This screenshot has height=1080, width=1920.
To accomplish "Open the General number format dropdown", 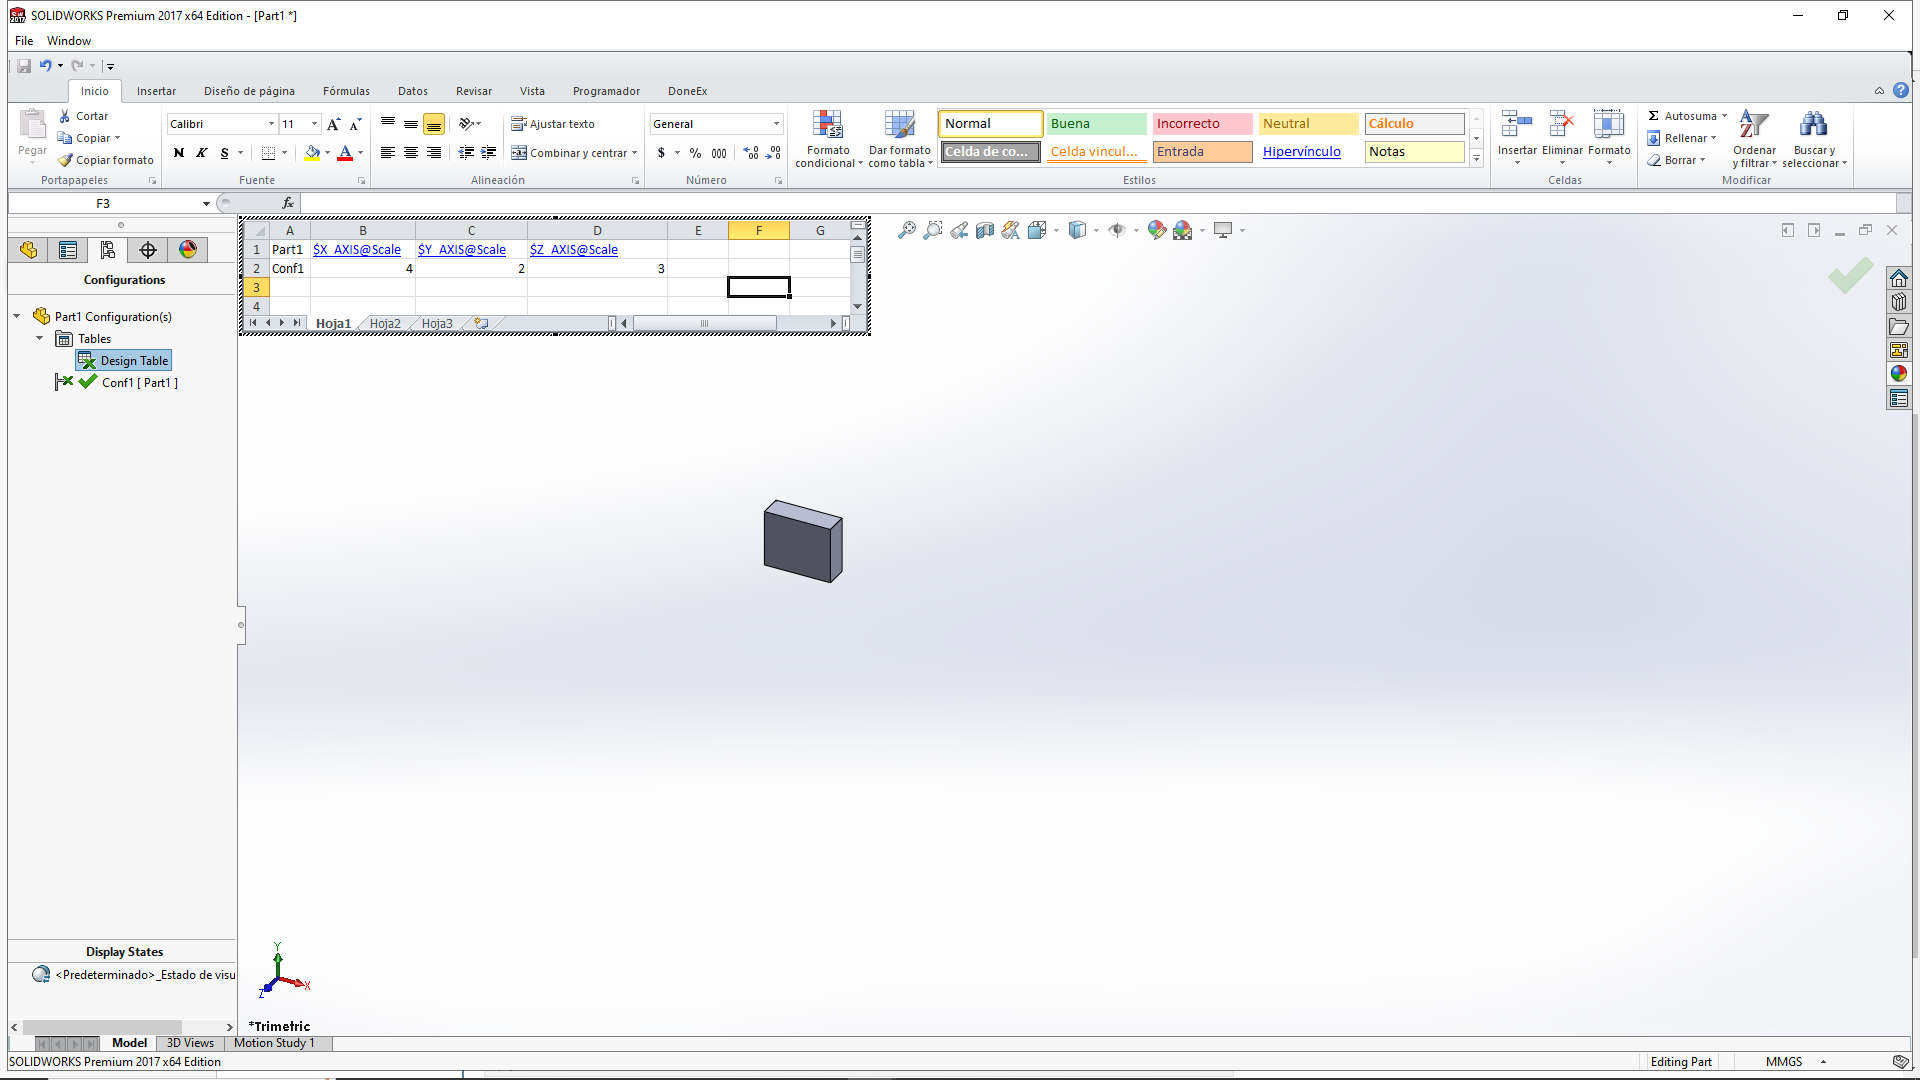I will click(x=776, y=124).
